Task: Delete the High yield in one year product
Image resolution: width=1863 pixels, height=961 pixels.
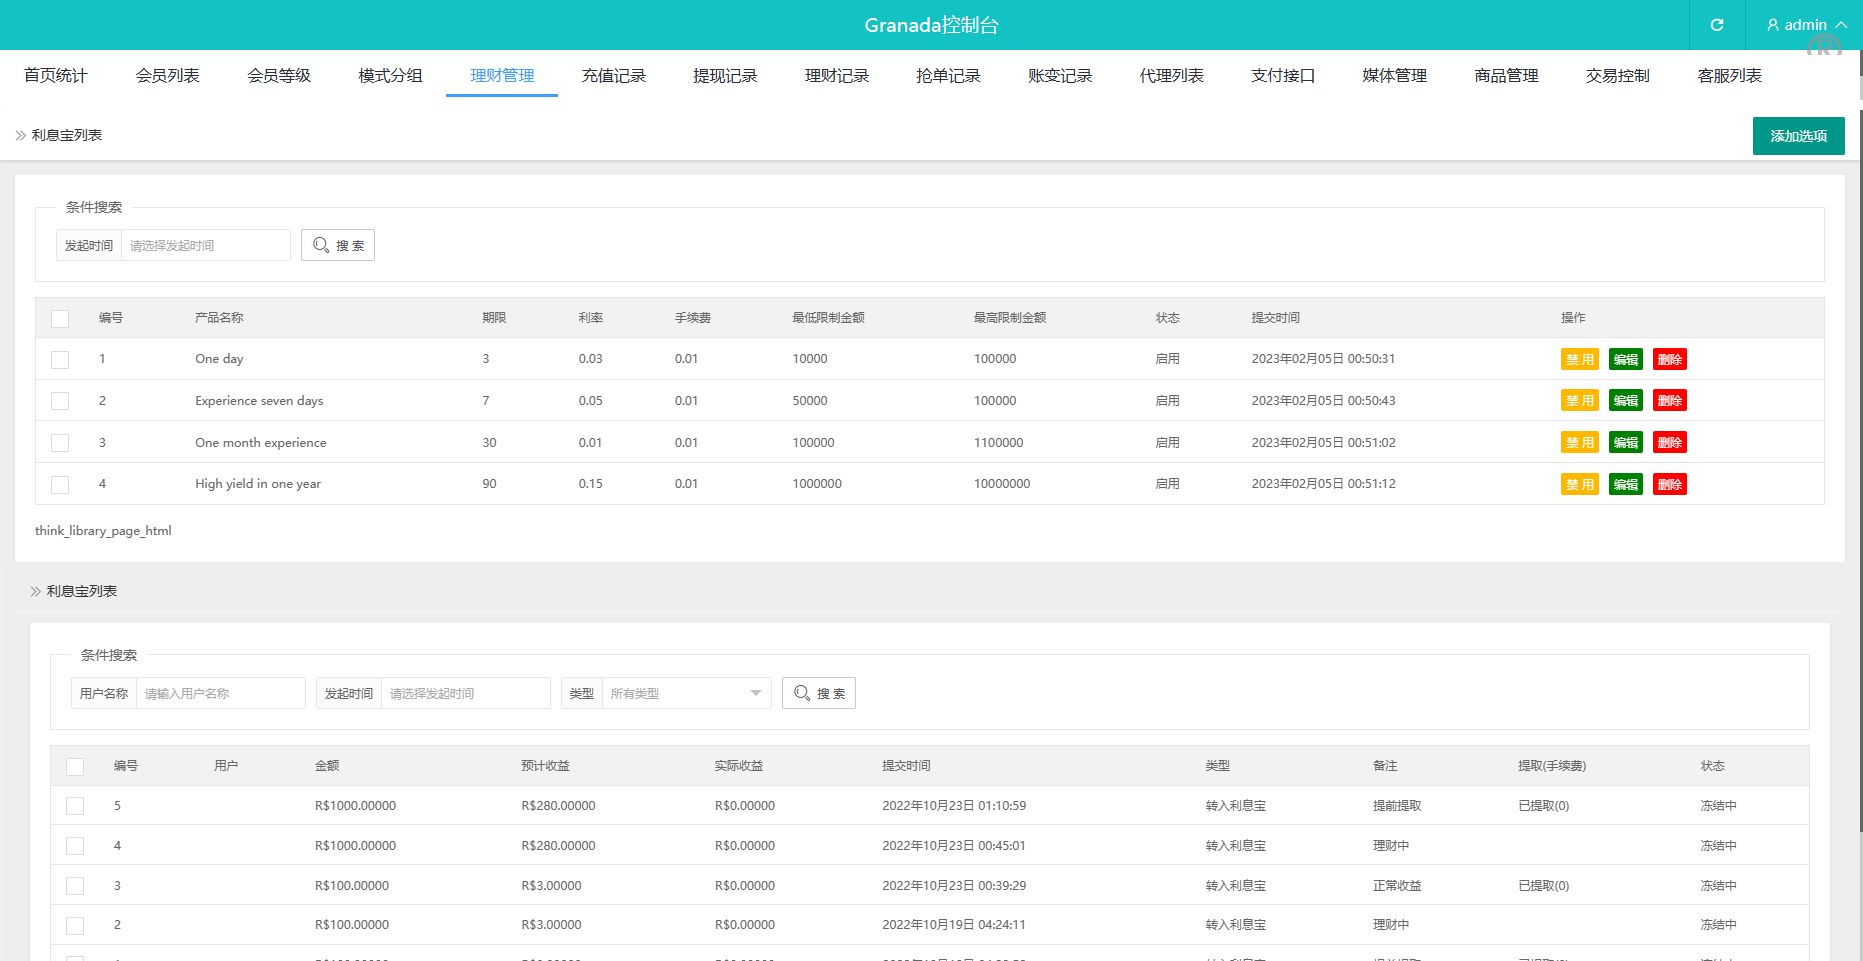Action: coord(1669,485)
